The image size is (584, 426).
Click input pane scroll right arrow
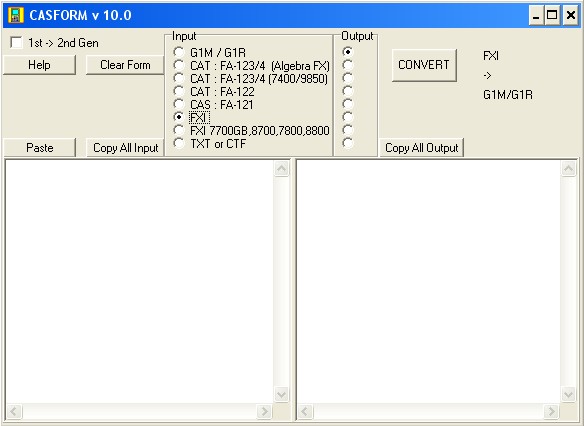[265, 411]
